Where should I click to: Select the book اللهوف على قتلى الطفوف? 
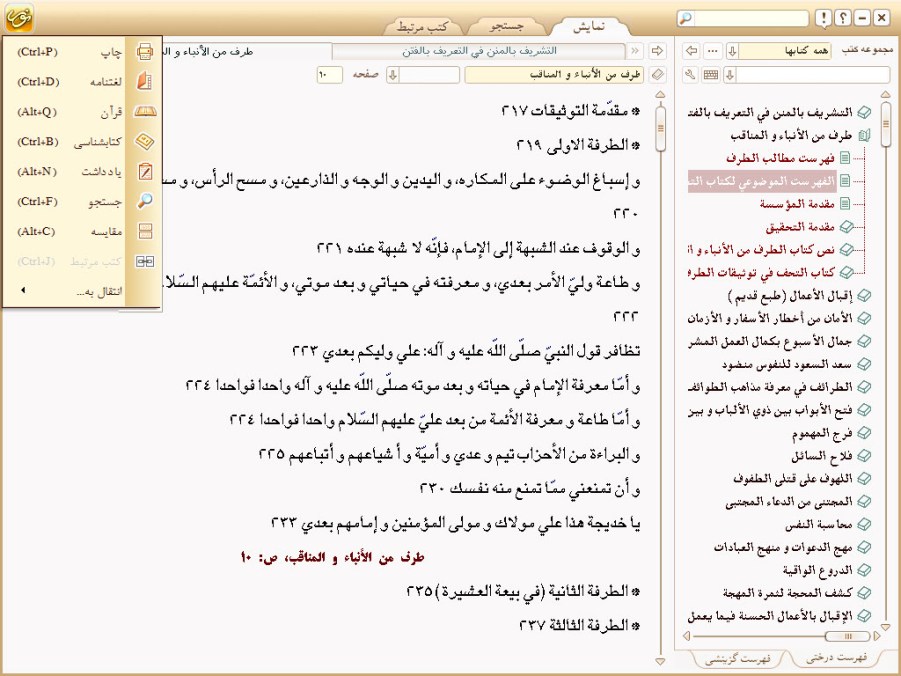point(793,479)
